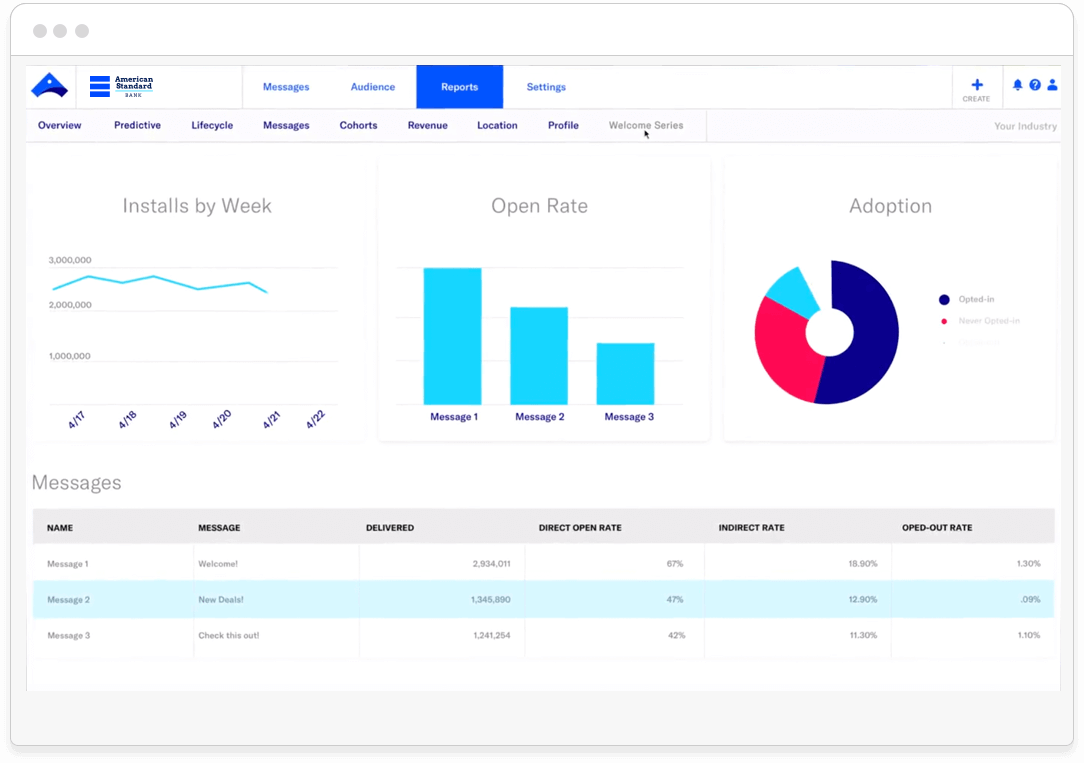1084x763 pixels.
Task: View the Cohorts report
Action: tap(358, 125)
